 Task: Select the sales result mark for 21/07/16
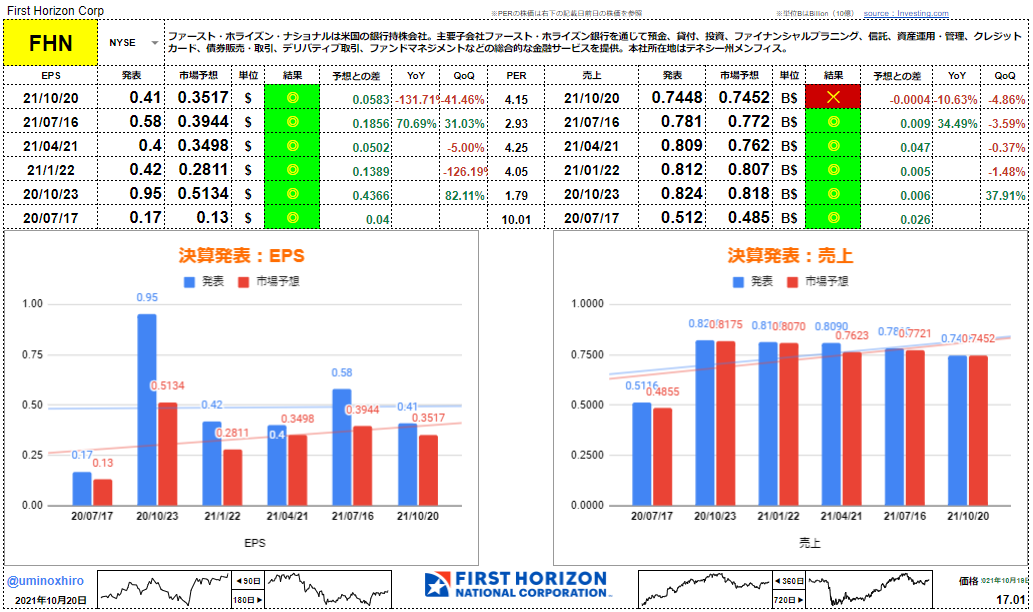pos(833,122)
